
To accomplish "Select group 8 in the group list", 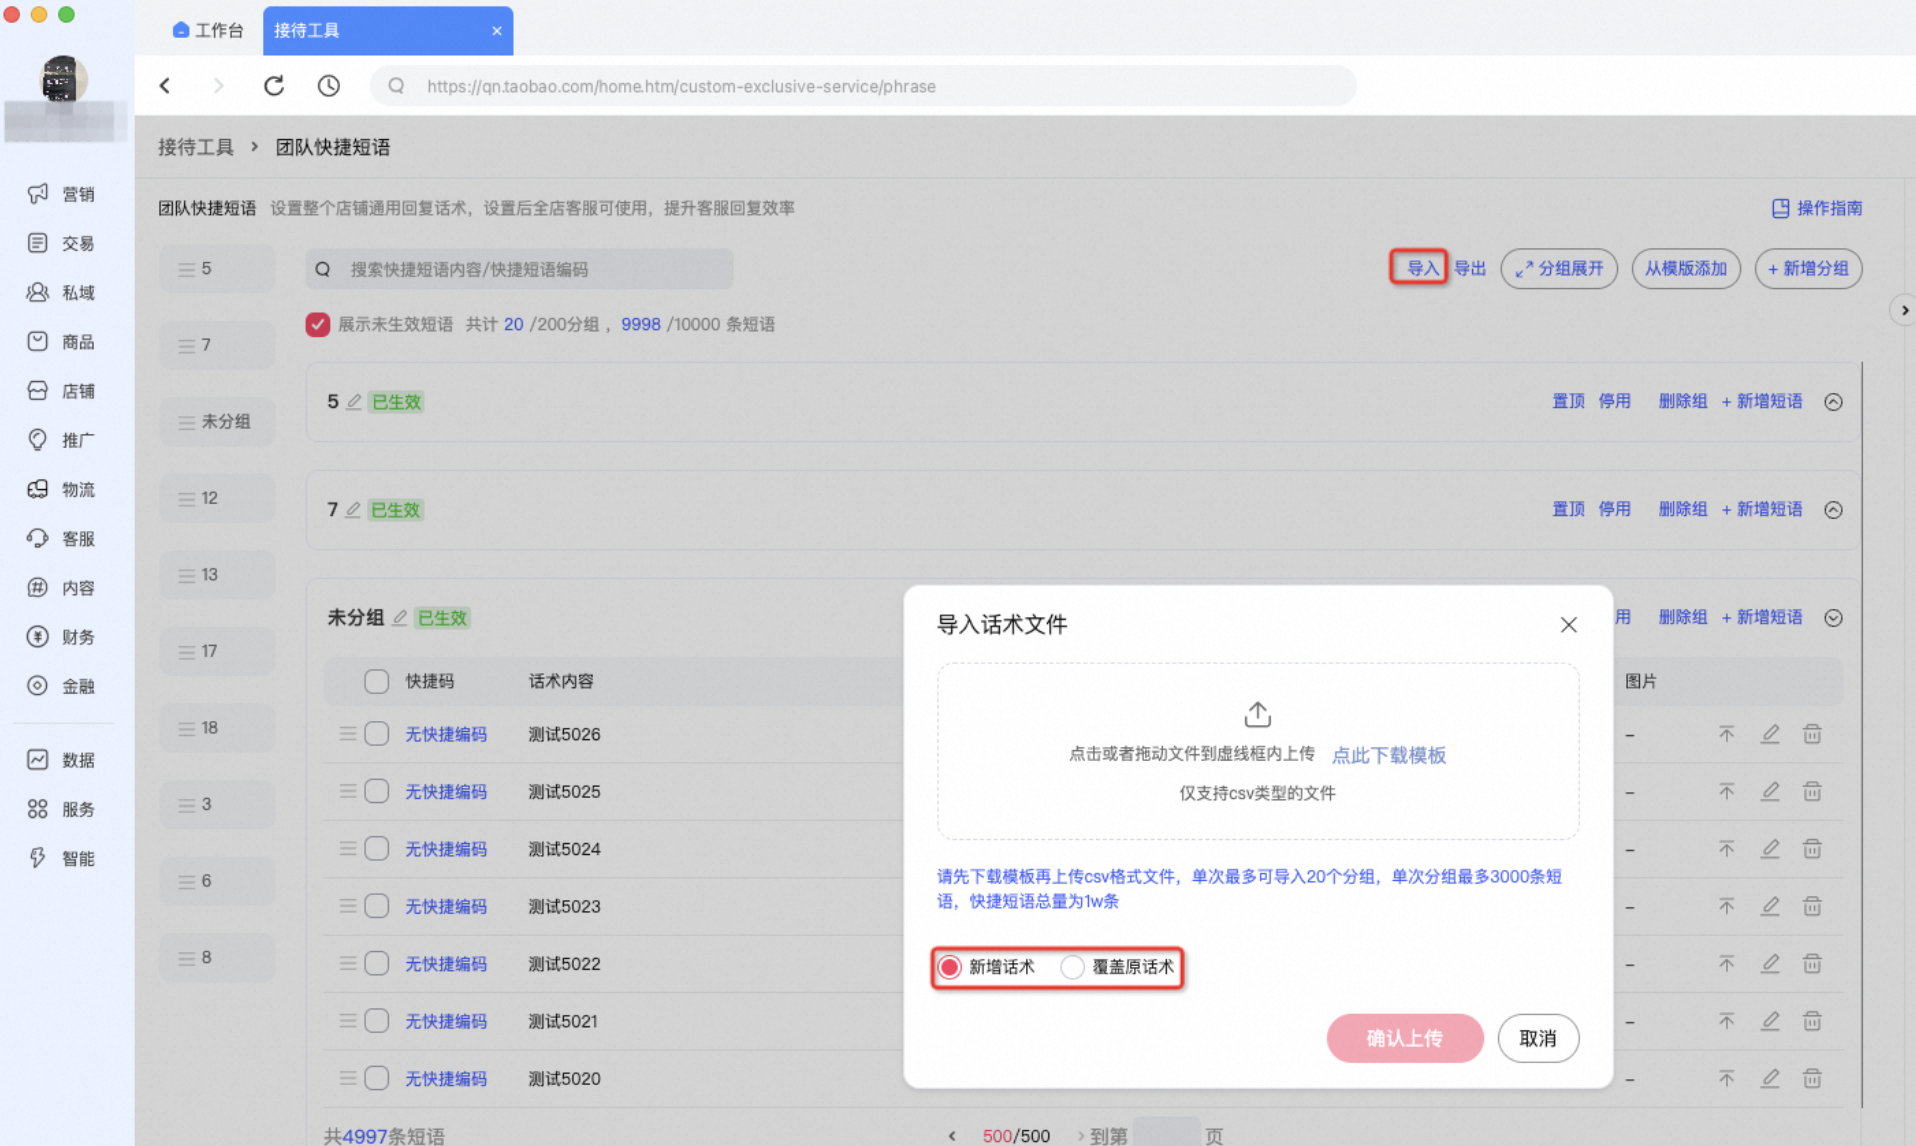I will [x=217, y=957].
